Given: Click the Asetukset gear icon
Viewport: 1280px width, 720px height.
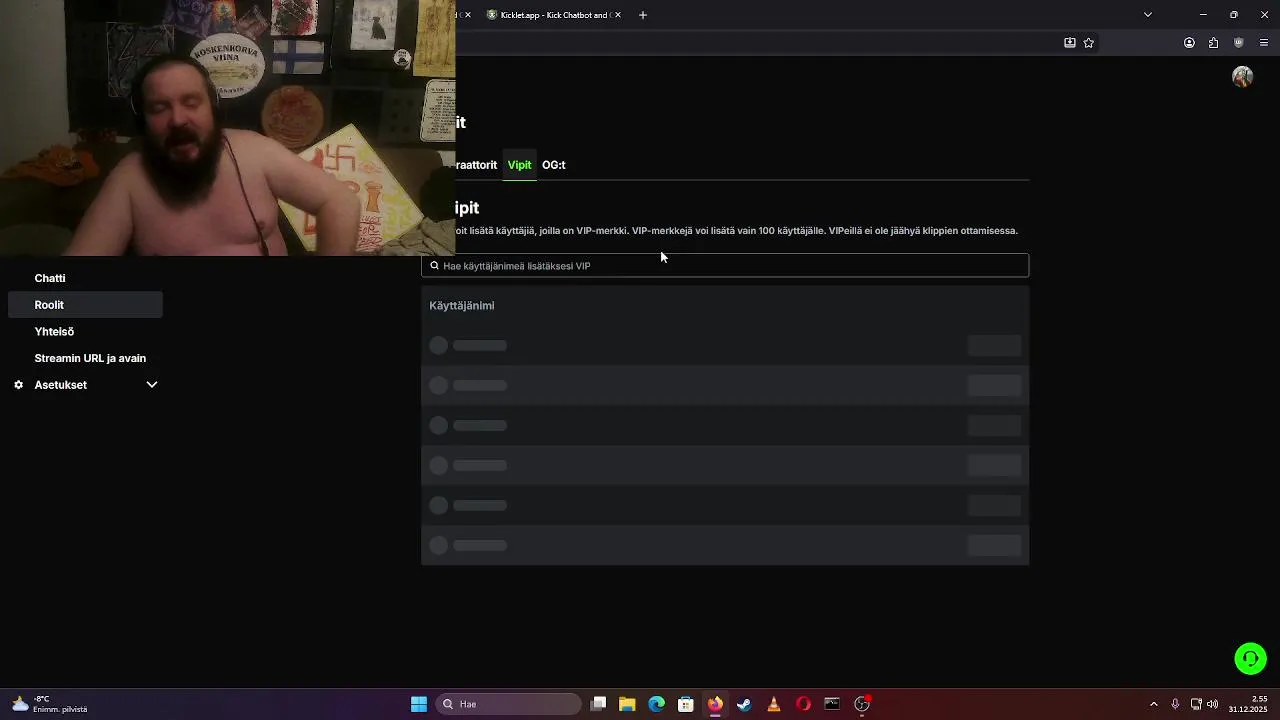Looking at the screenshot, I should (x=18, y=385).
